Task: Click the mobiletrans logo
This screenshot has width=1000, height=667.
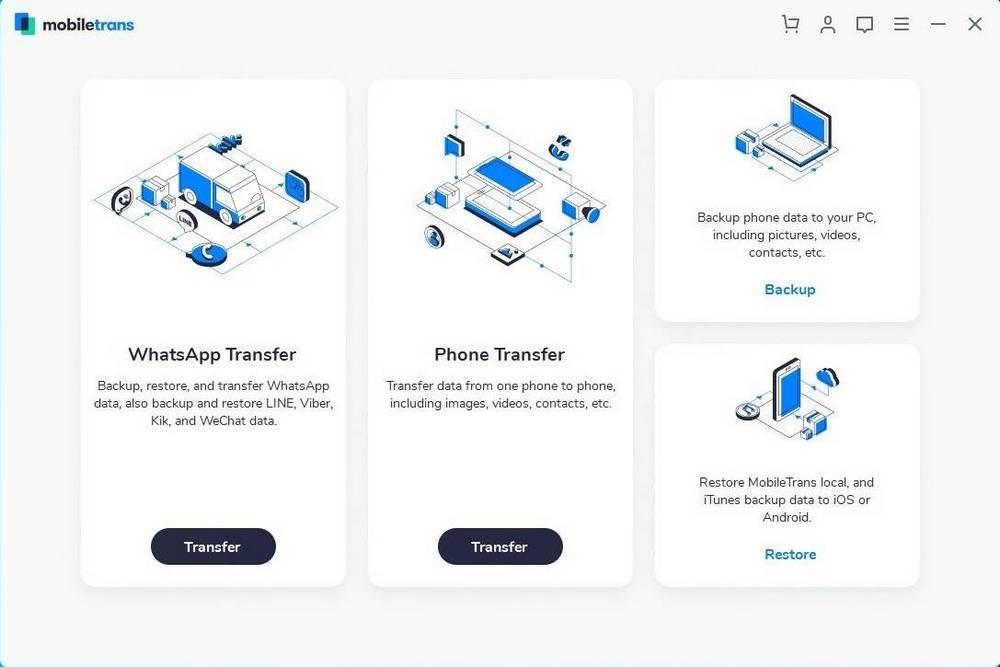Action: (x=75, y=24)
